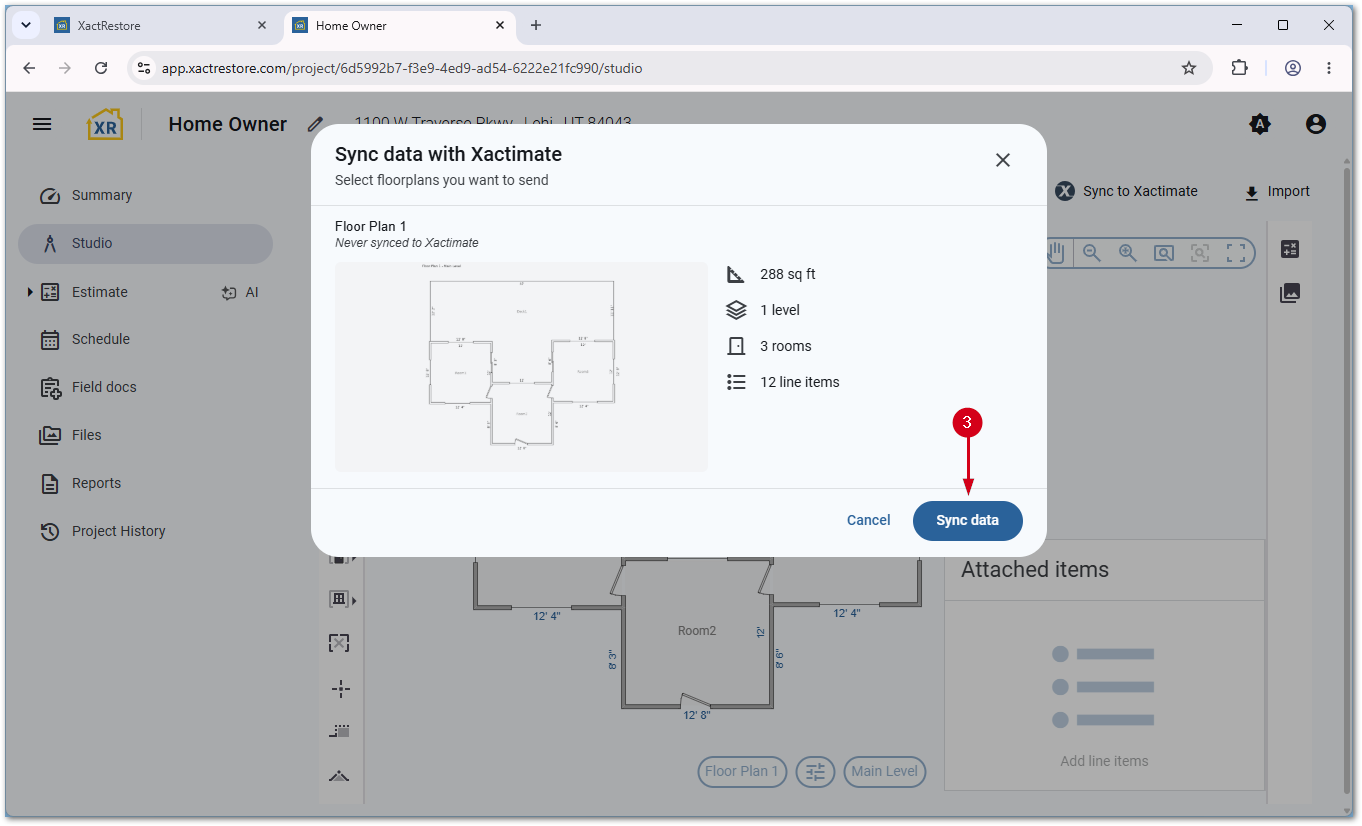Cancel the Xactimate sync dialog
The image size is (1362, 826).
coord(868,520)
